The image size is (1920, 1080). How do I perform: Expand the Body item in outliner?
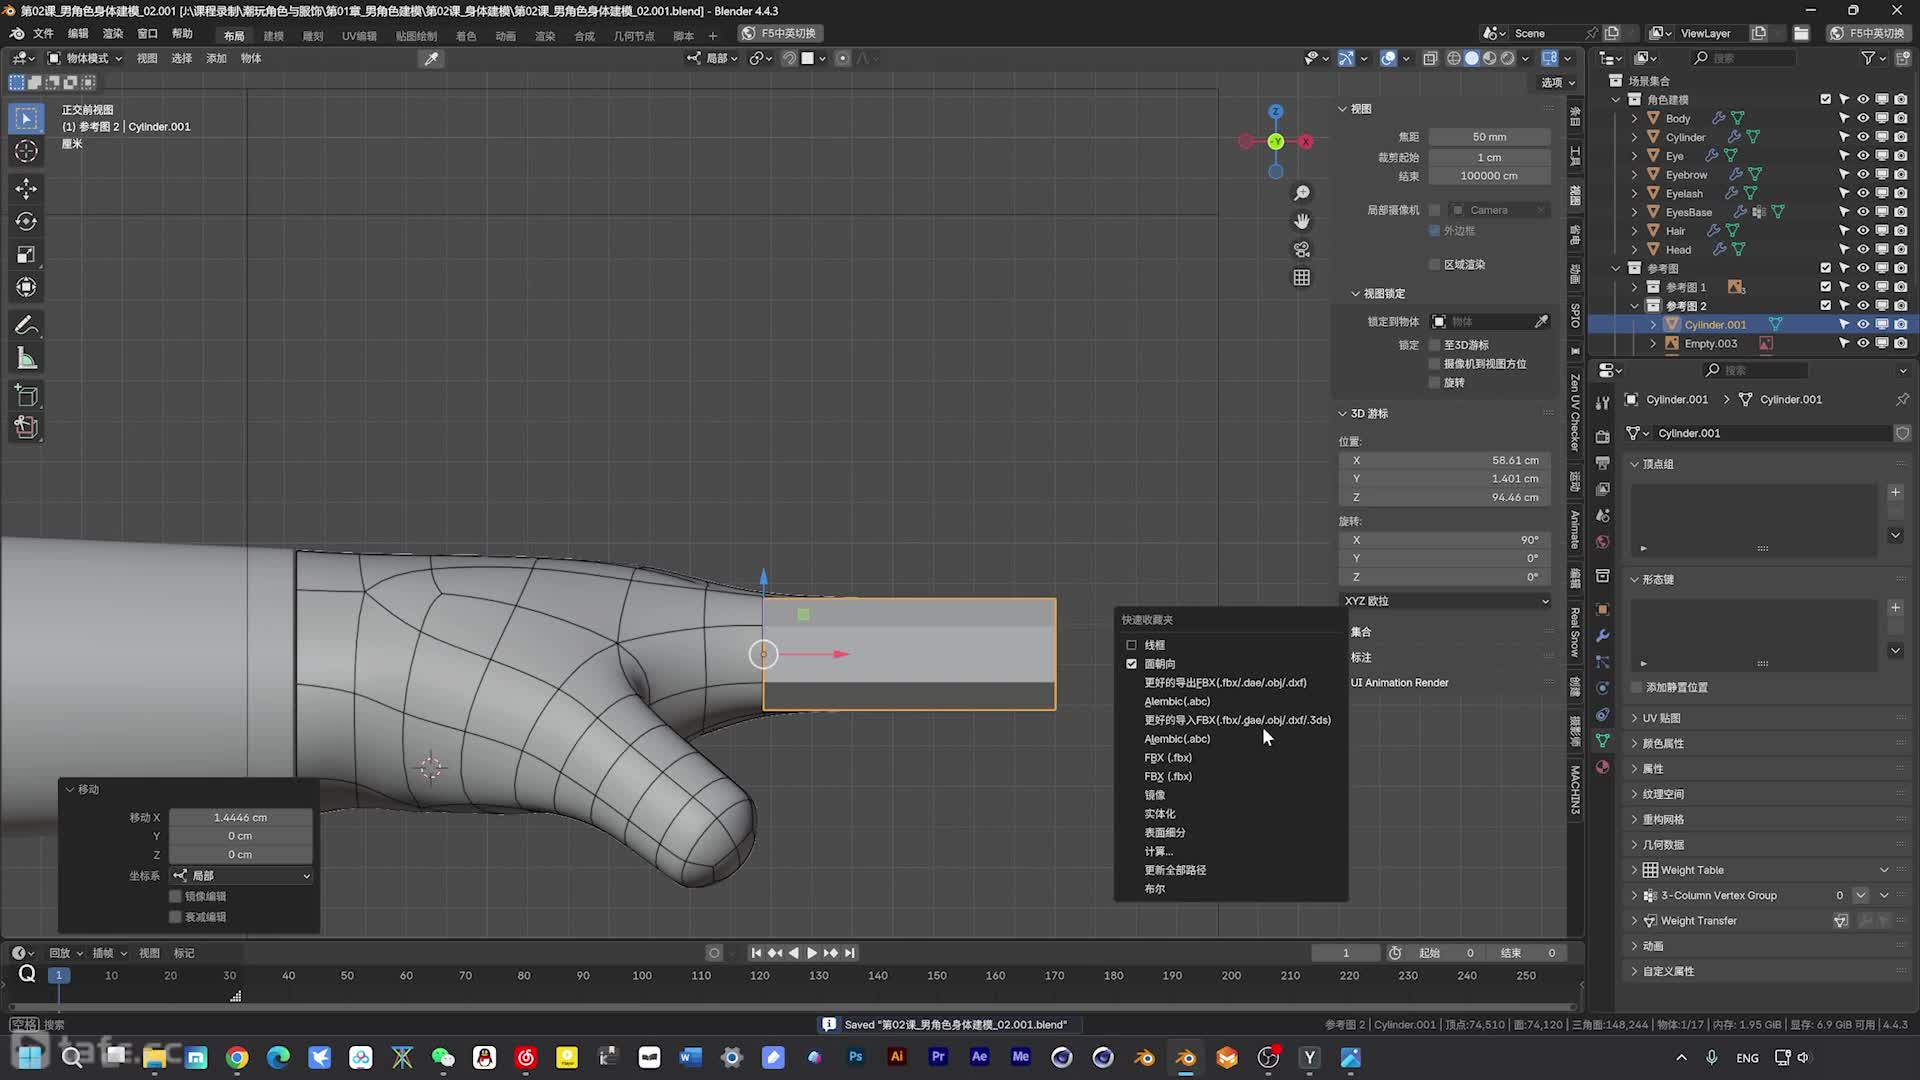(x=1635, y=118)
